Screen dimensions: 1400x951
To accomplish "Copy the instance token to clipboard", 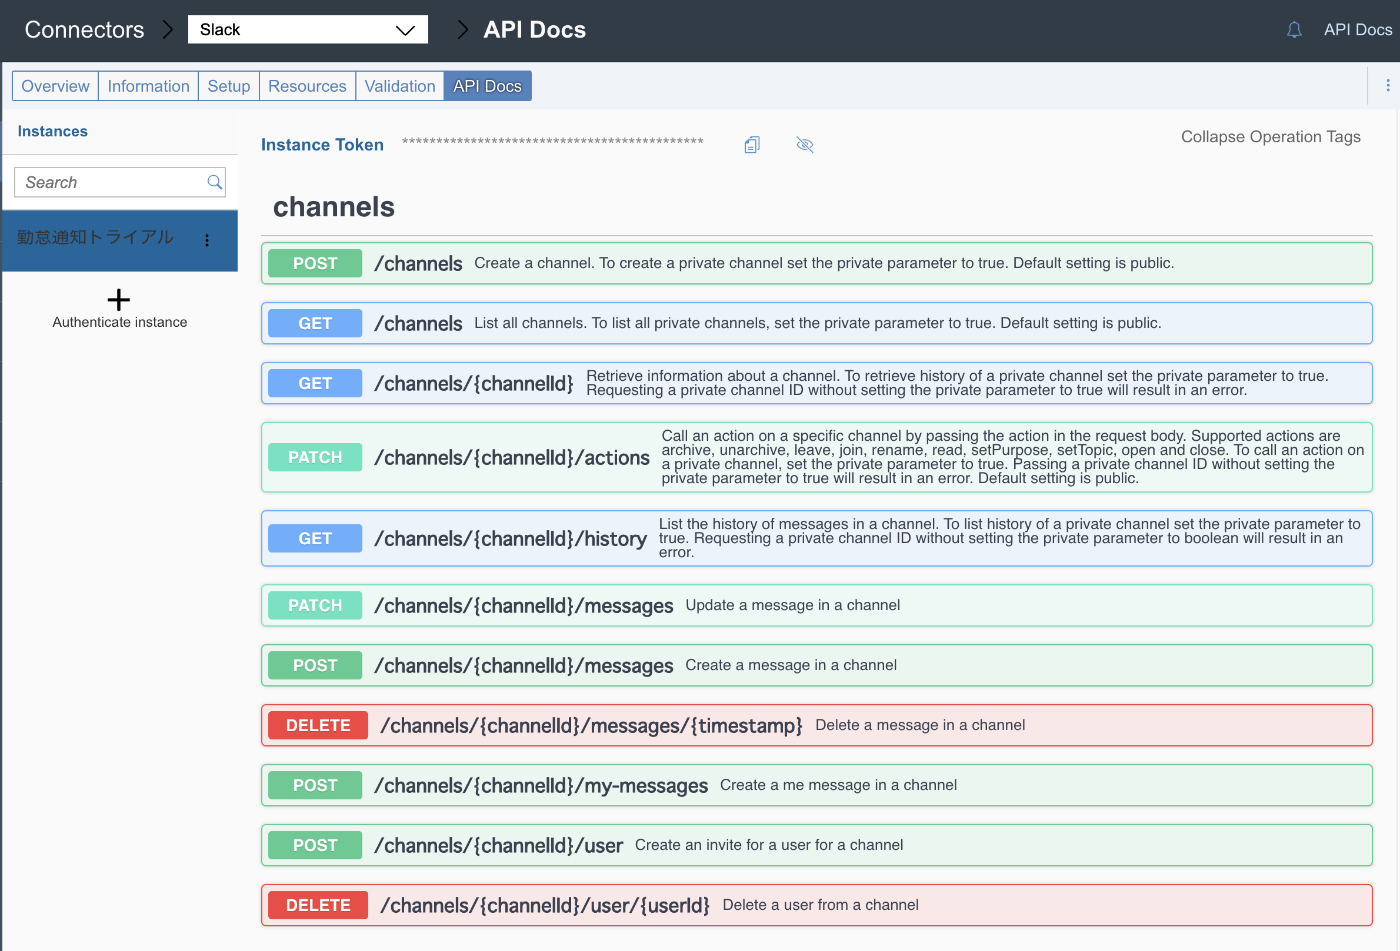I will click(752, 145).
